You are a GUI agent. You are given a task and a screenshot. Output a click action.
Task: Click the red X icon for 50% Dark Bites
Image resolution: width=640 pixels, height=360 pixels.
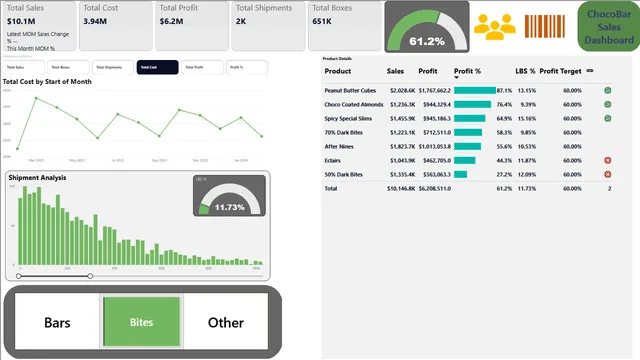607,174
